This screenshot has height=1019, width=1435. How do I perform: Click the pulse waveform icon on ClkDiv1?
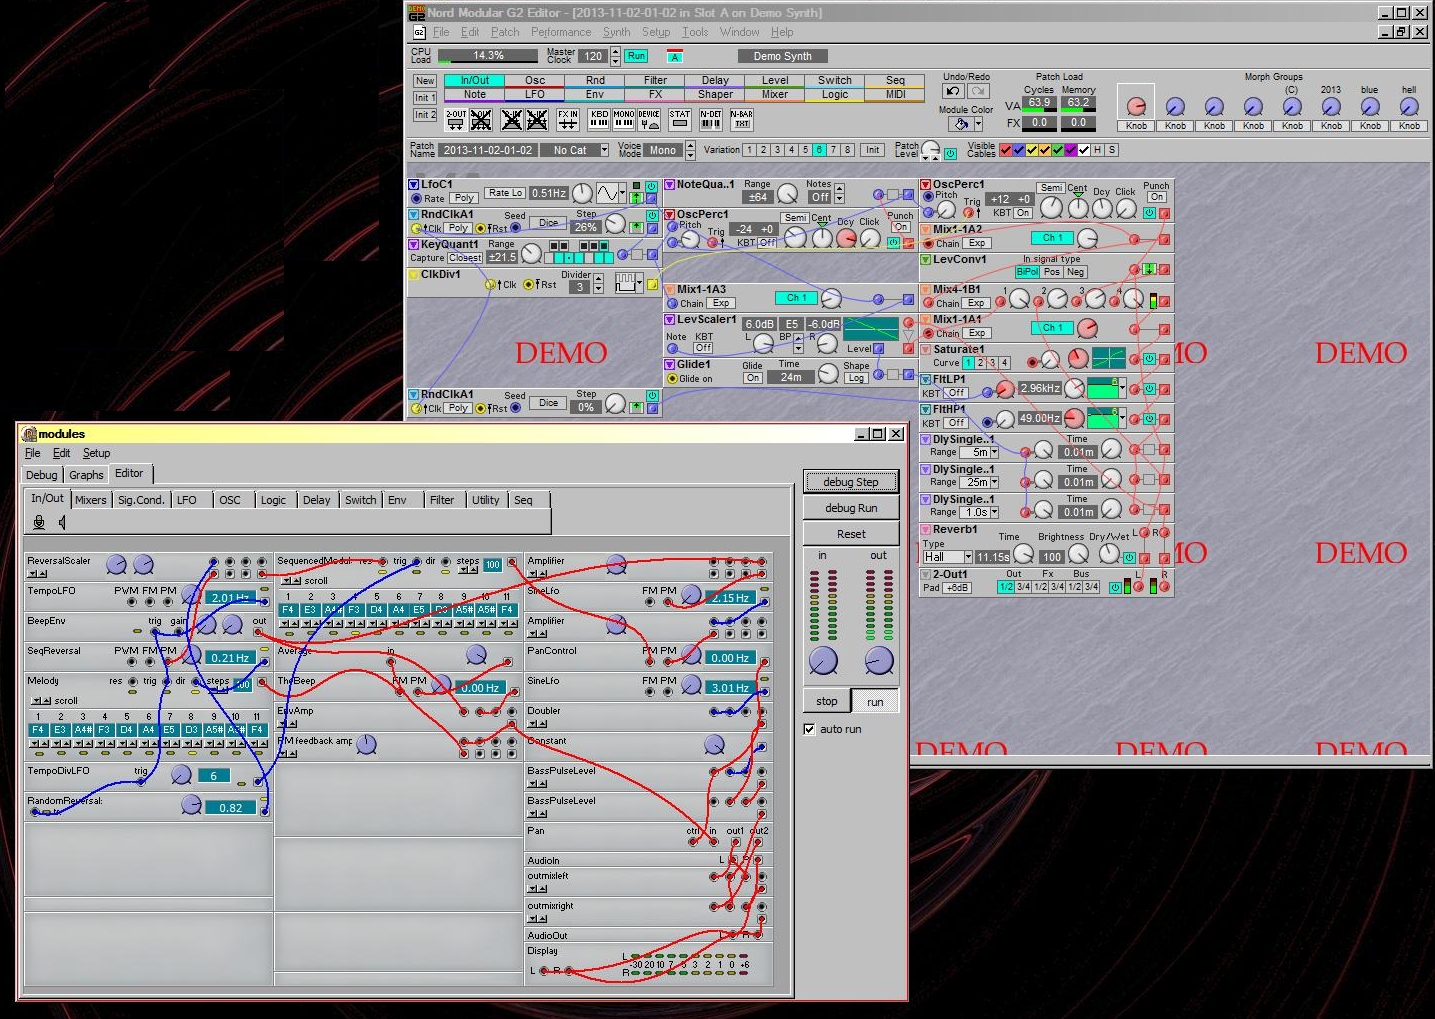[628, 283]
